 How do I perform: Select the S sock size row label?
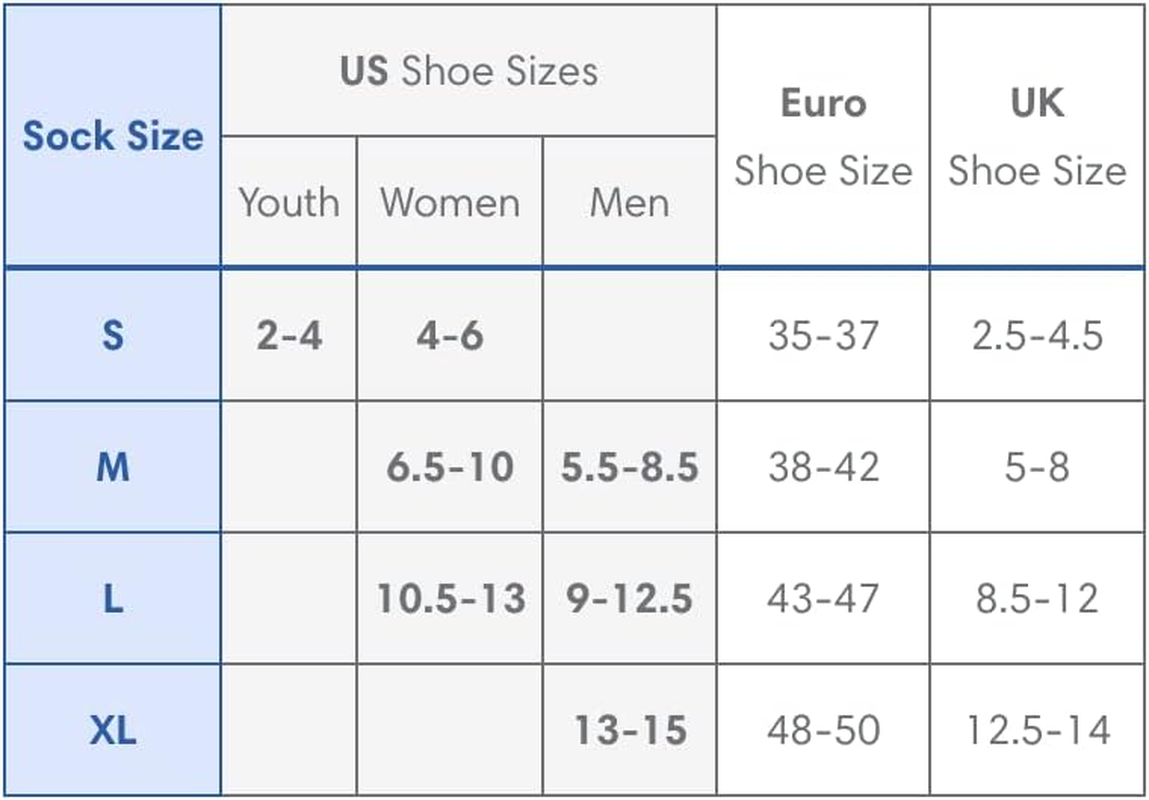pos(112,334)
